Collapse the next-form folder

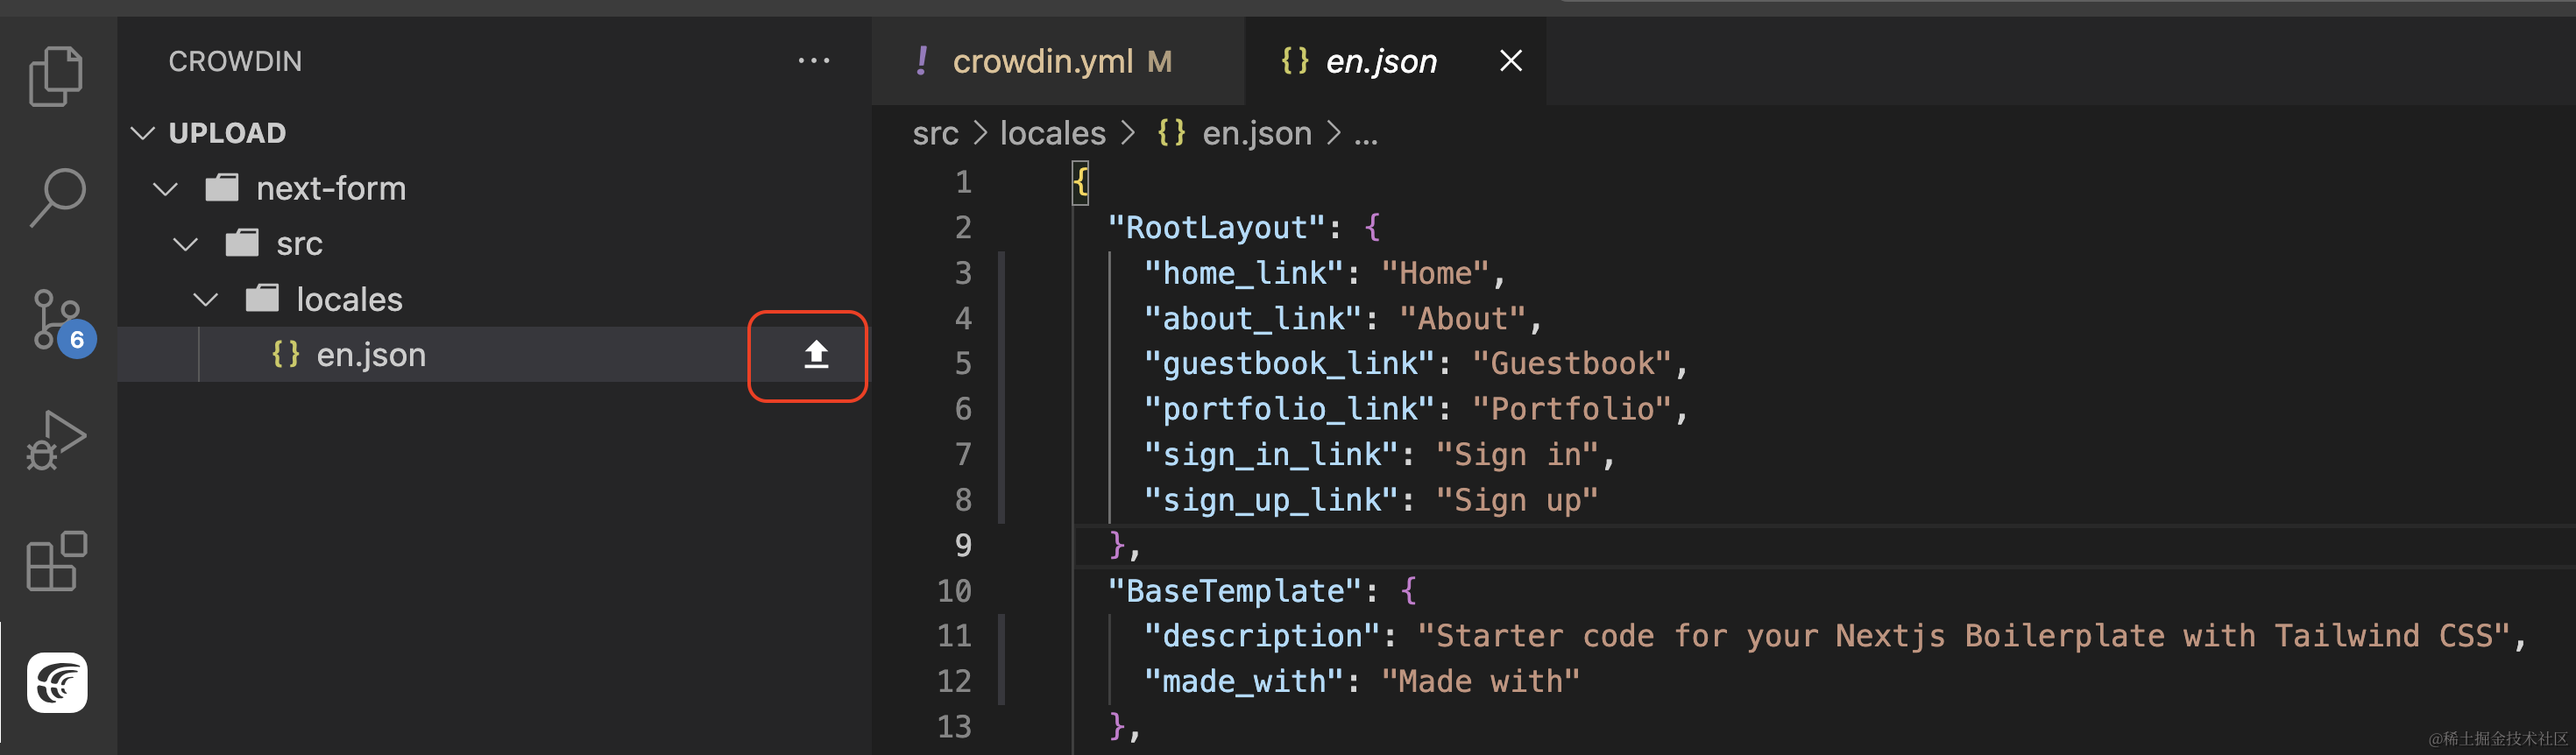(x=166, y=188)
